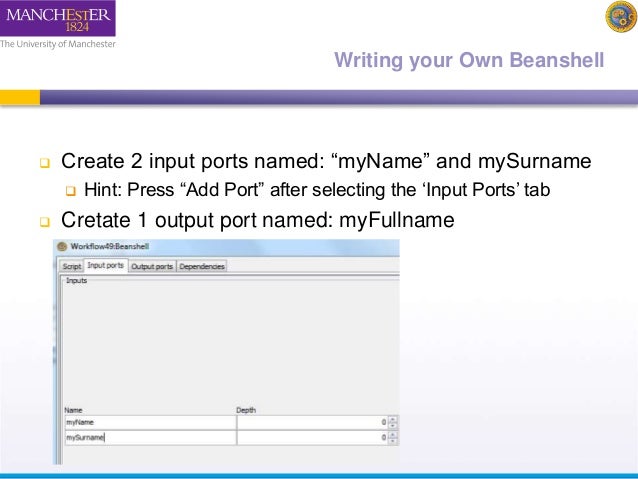
Task: Click the Workflow49:Beanshell window icon
Action: [x=62, y=246]
